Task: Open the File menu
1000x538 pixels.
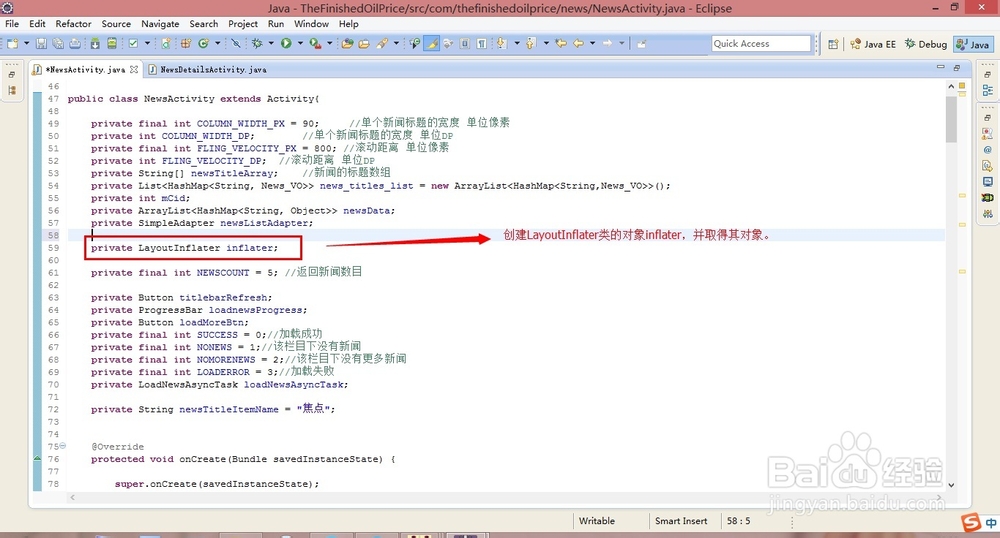Action: point(12,24)
